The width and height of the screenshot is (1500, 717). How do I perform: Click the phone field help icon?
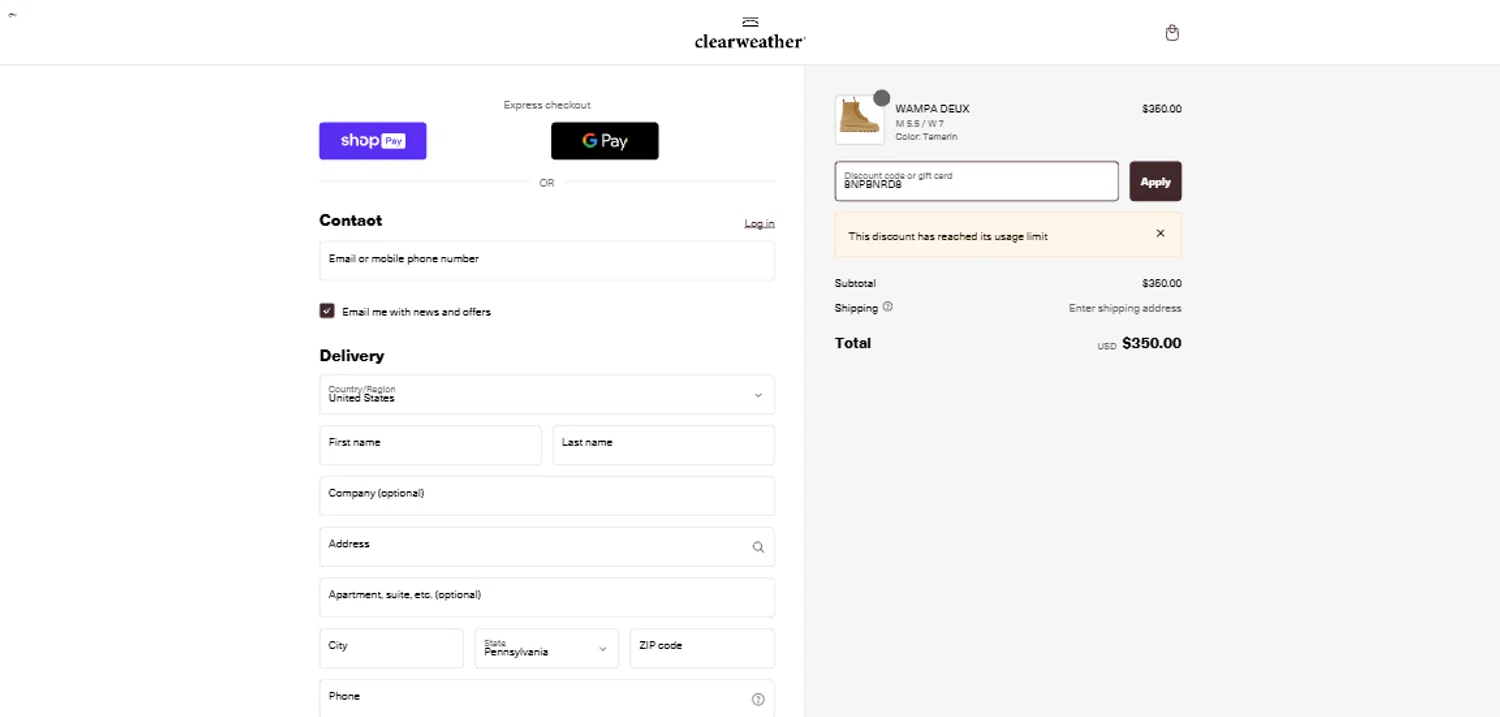click(x=758, y=699)
